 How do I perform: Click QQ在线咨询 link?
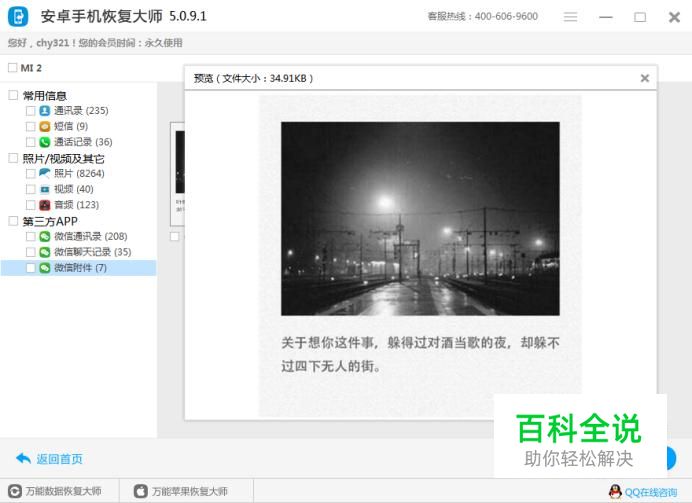pos(651,492)
